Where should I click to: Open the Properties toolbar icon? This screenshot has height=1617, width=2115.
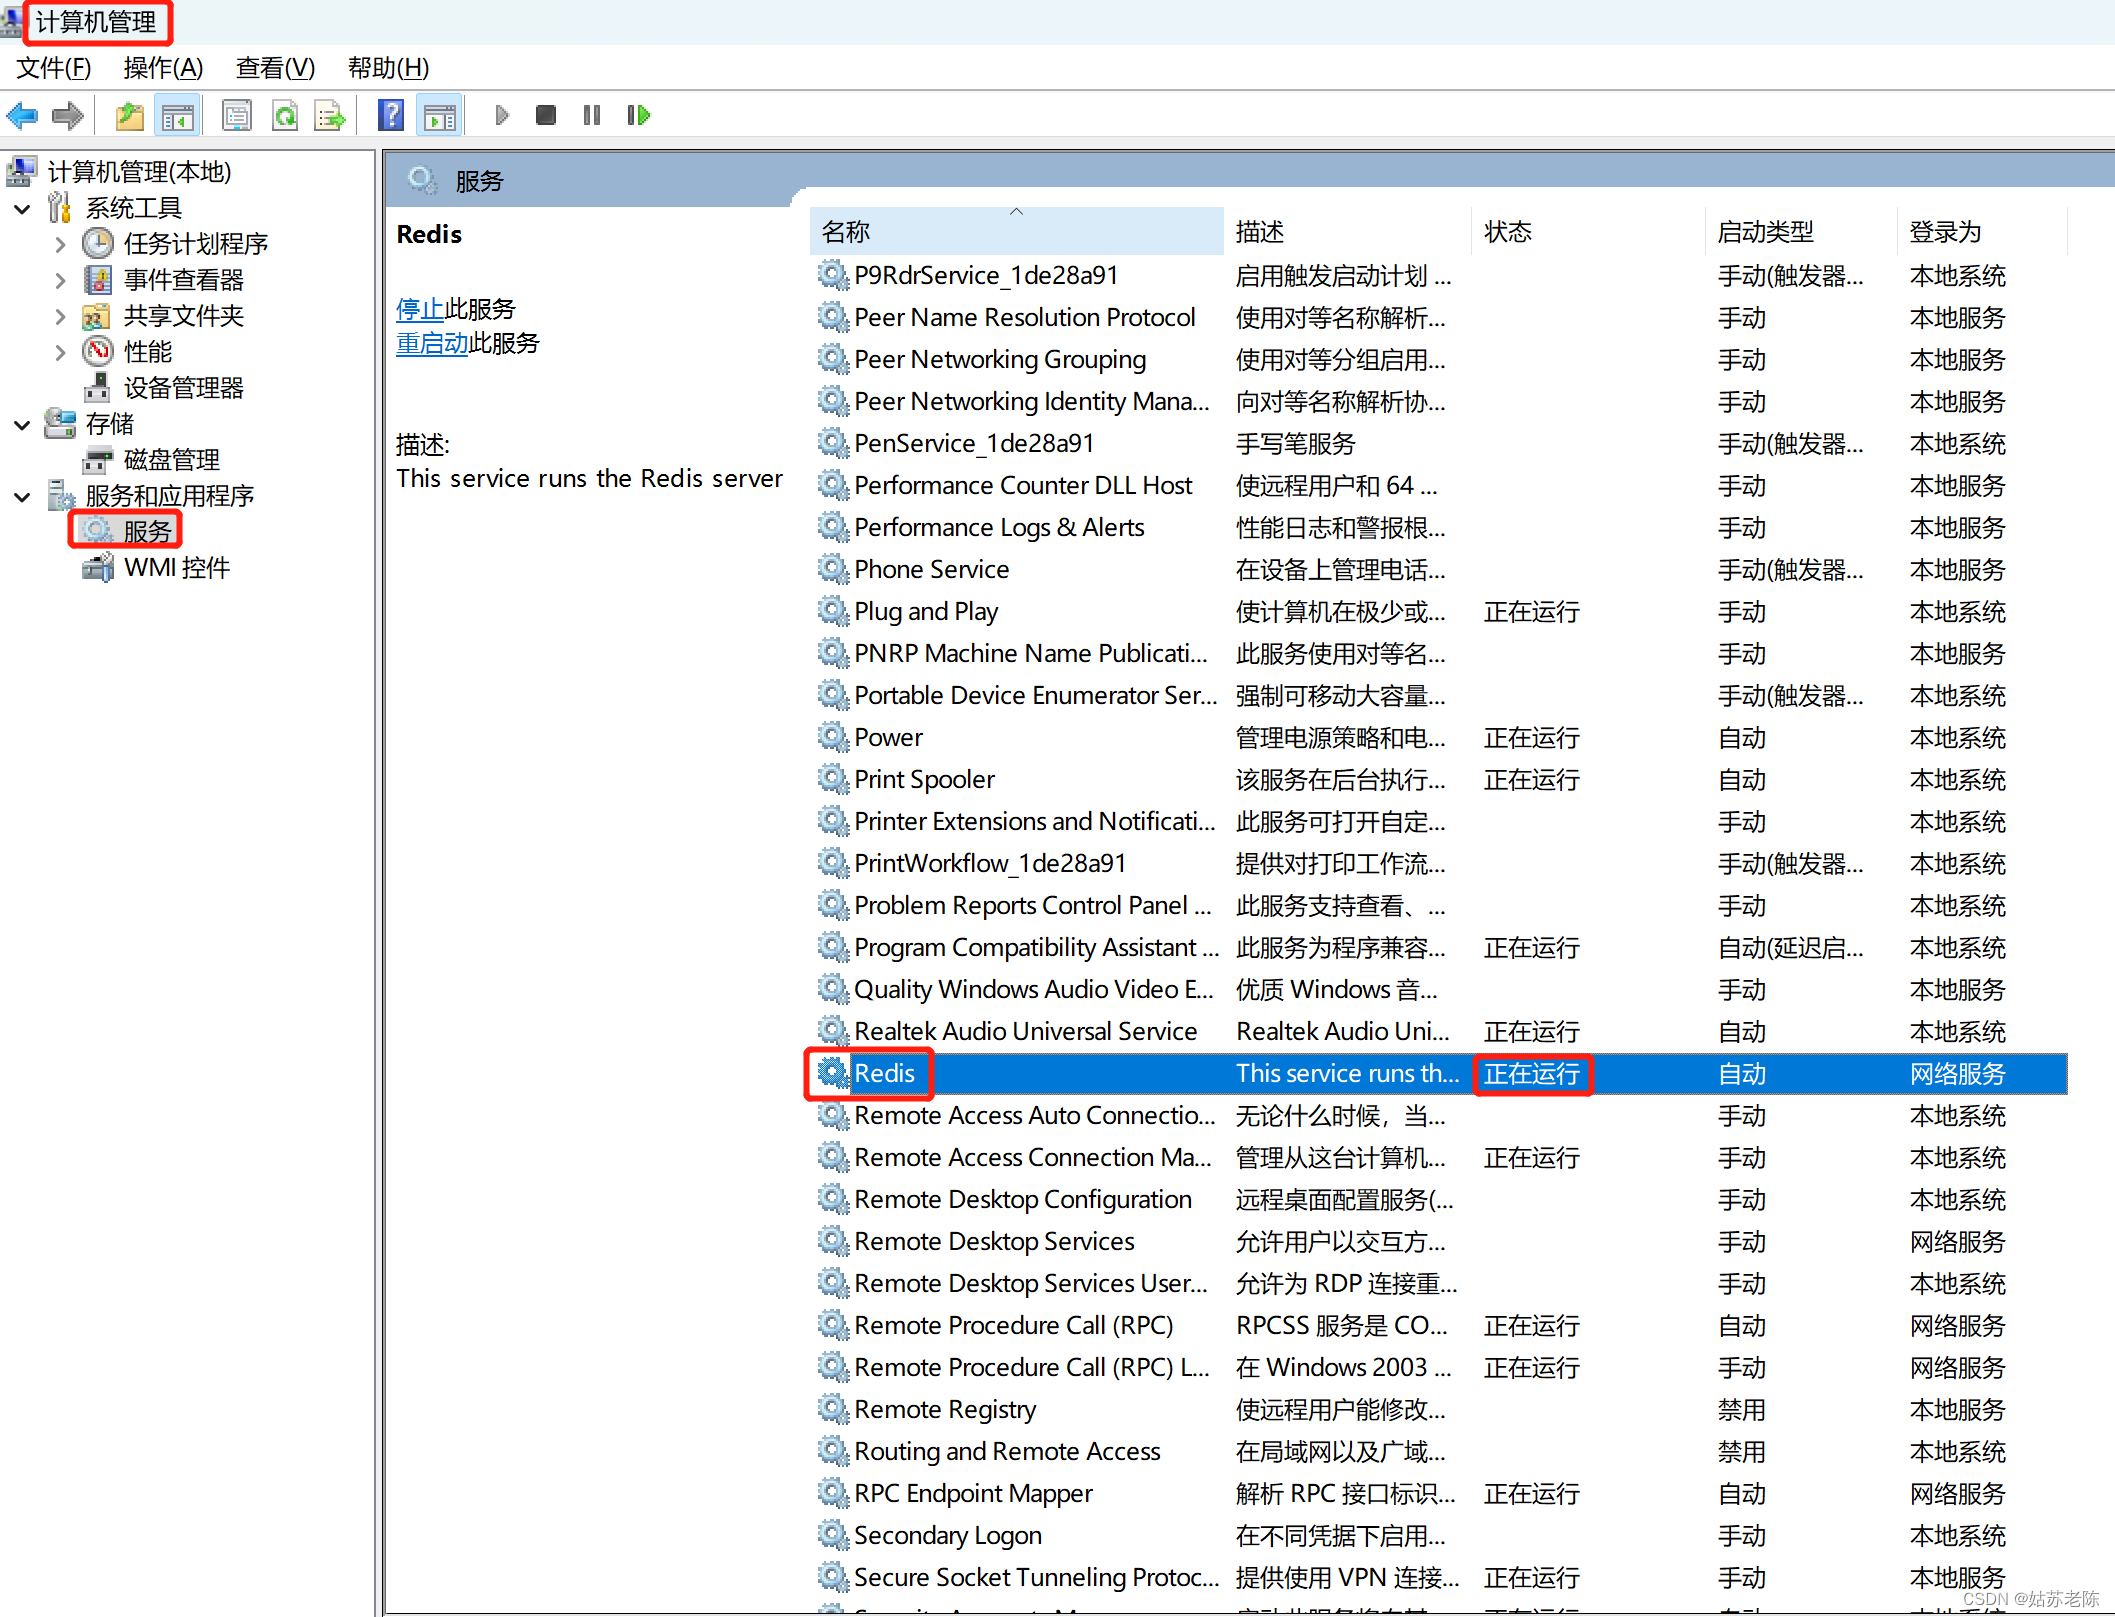click(237, 116)
